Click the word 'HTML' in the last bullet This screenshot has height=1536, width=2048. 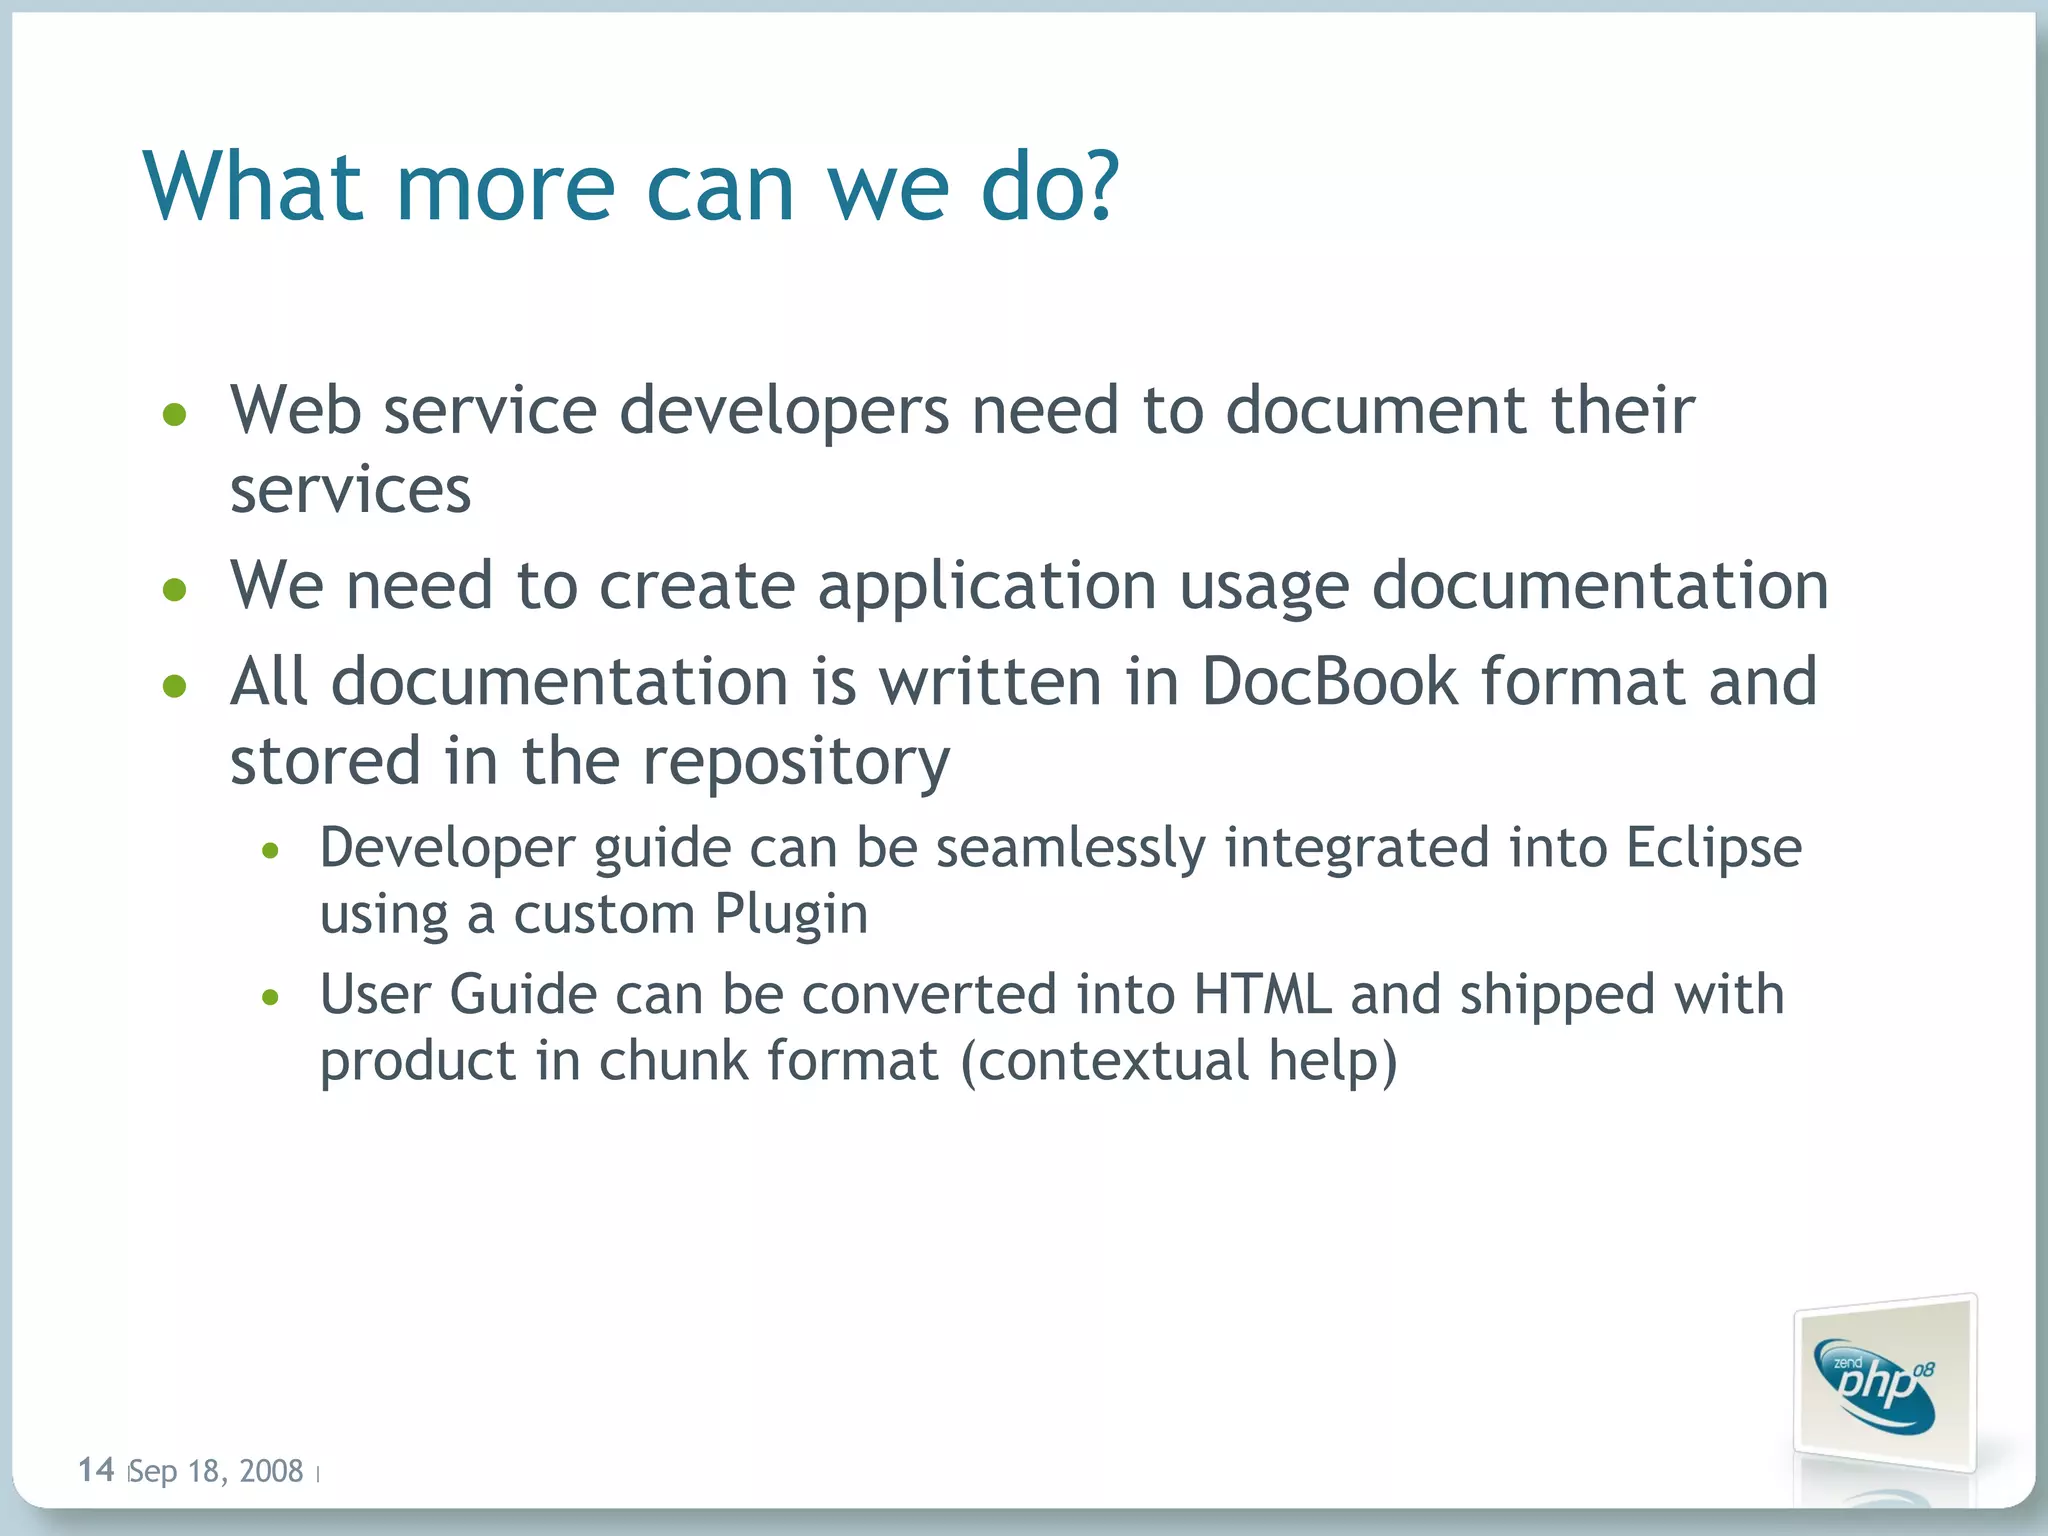pos(1262,995)
